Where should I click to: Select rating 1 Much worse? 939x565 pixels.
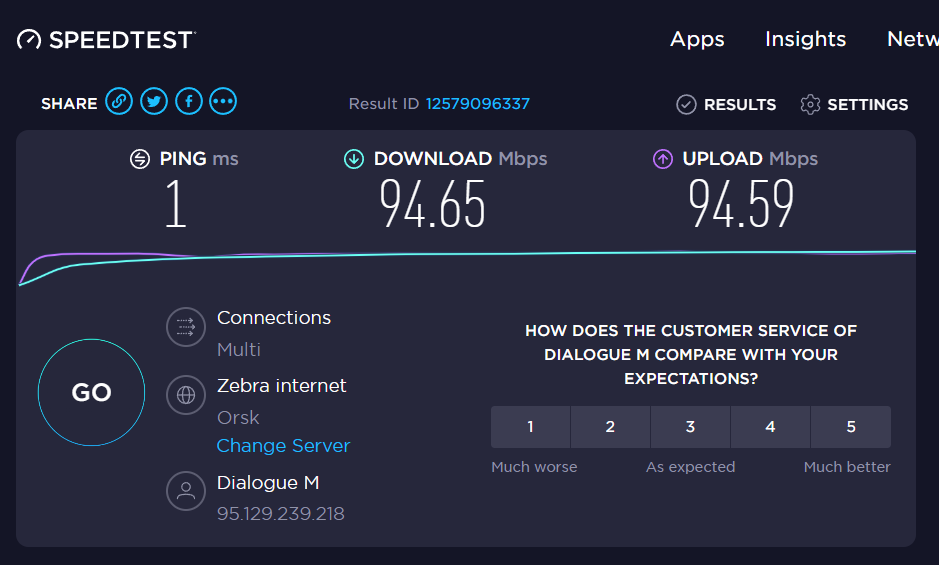tap(530, 427)
